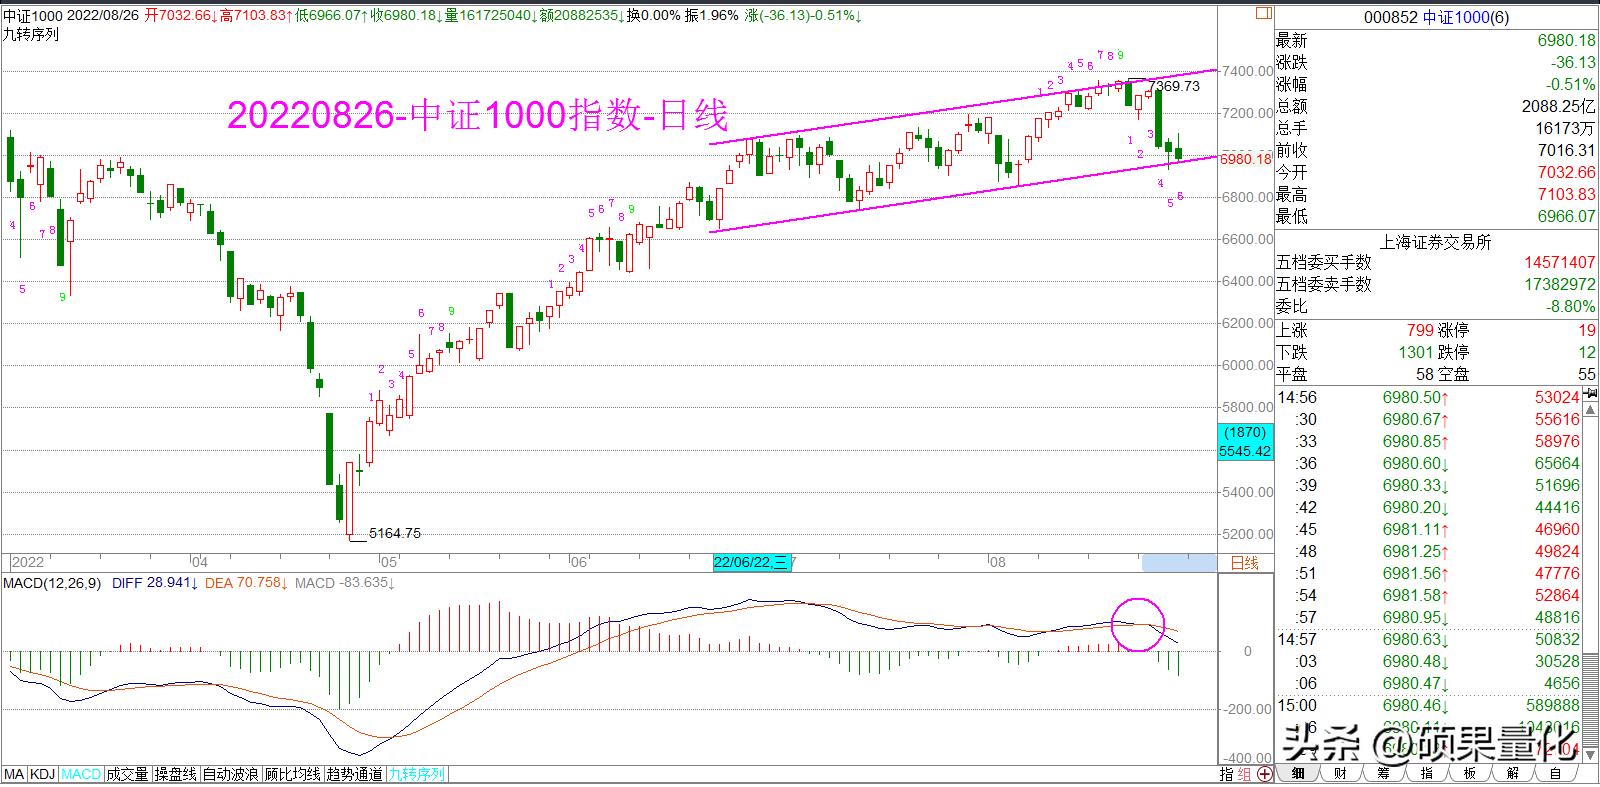The image size is (1600, 787).
Task: Switch to the 操盘线 indicator tab
Action: 175,775
